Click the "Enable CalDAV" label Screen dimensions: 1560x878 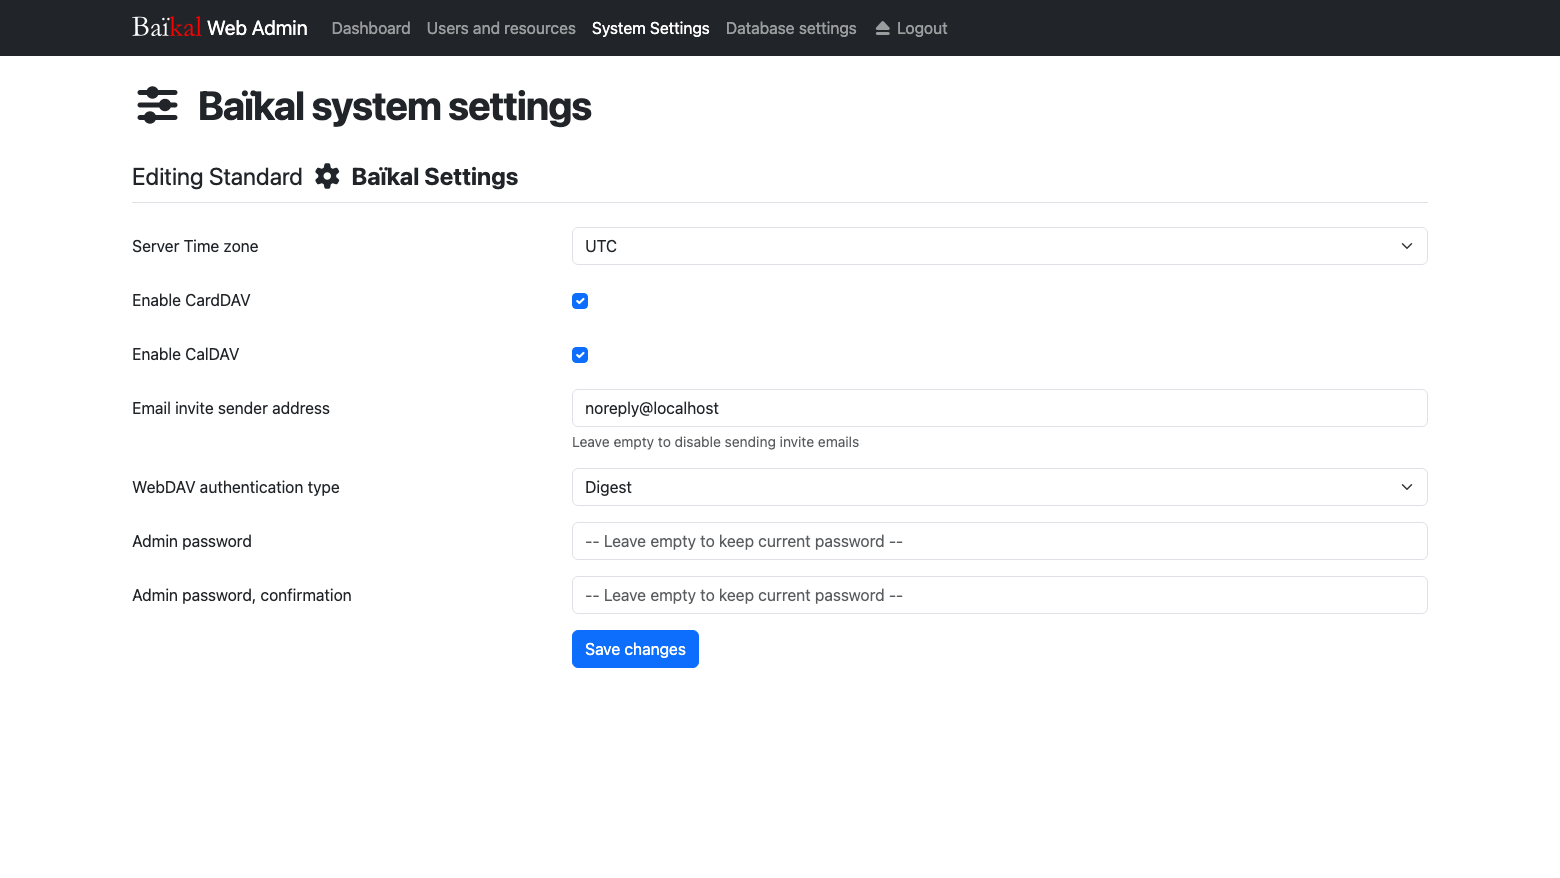(x=186, y=354)
